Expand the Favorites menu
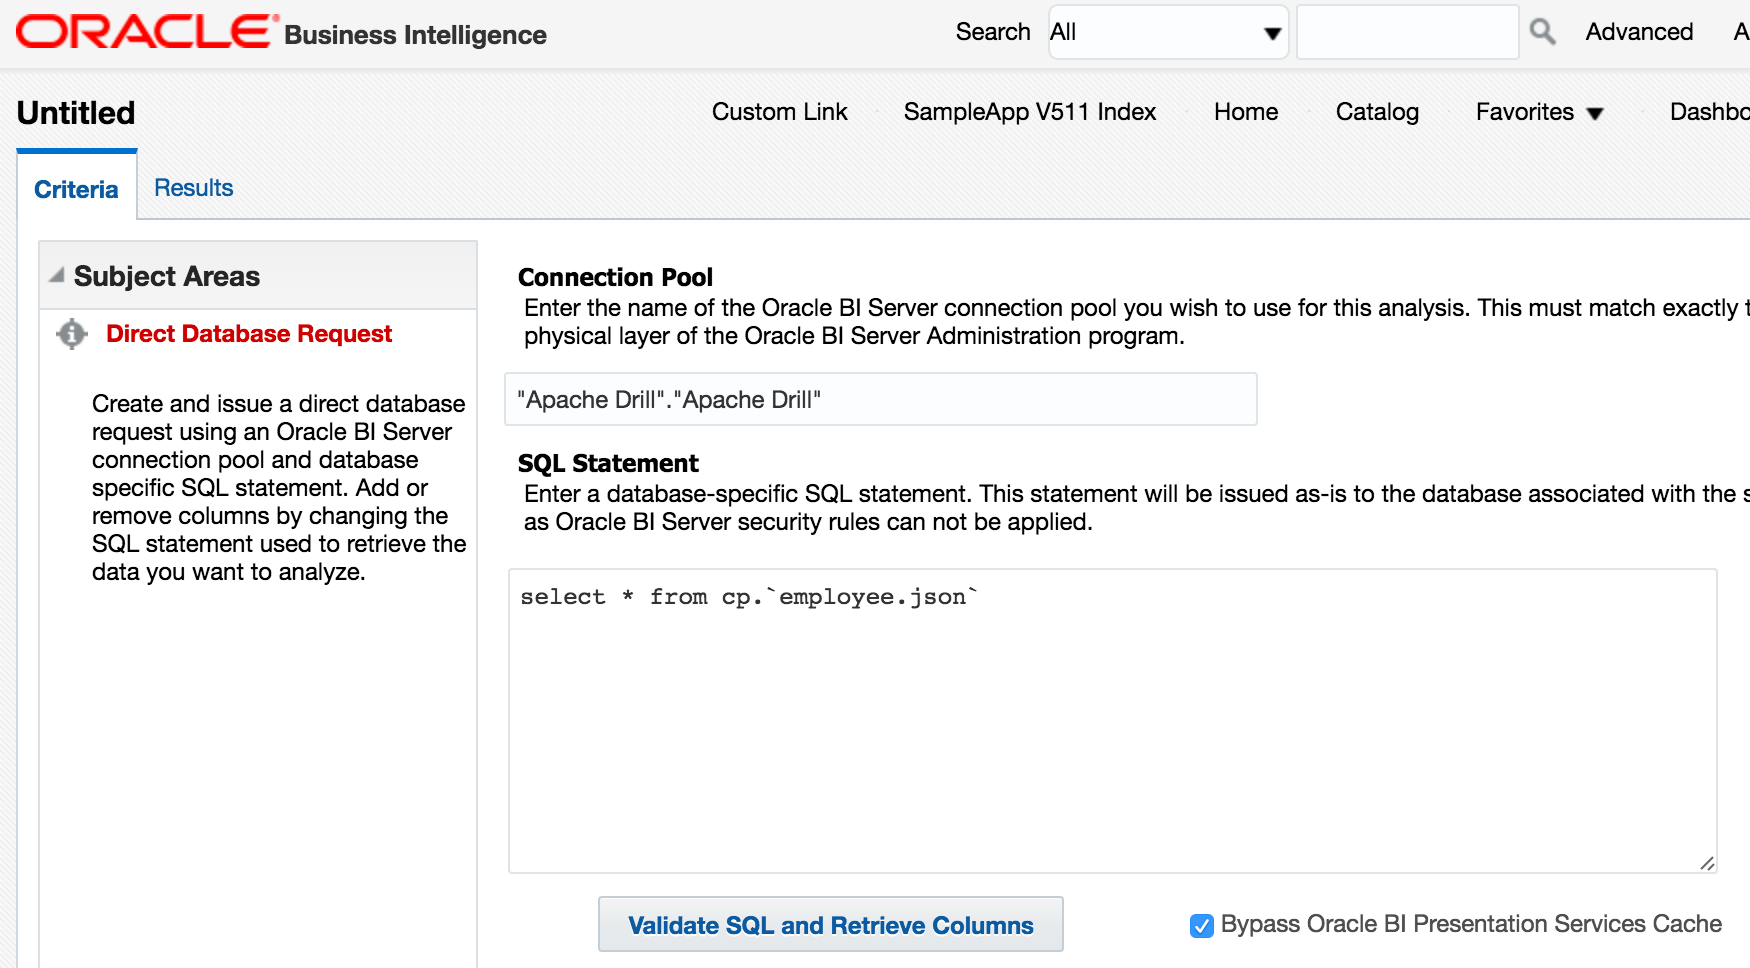 coord(1539,112)
